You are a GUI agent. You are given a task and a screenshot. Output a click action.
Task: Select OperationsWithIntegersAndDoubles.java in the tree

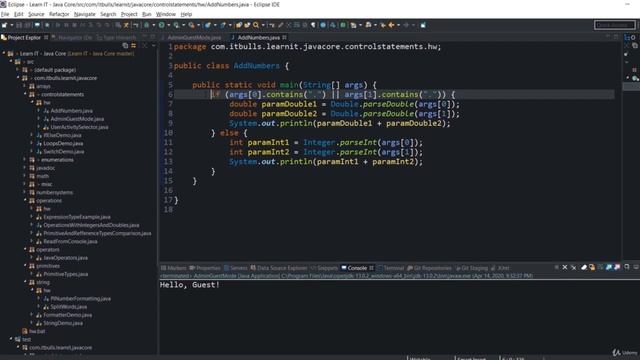91,225
